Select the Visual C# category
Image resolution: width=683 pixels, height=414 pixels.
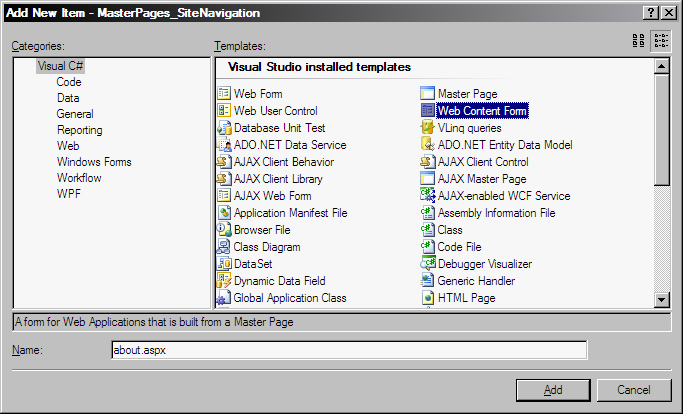pyautogui.click(x=60, y=66)
